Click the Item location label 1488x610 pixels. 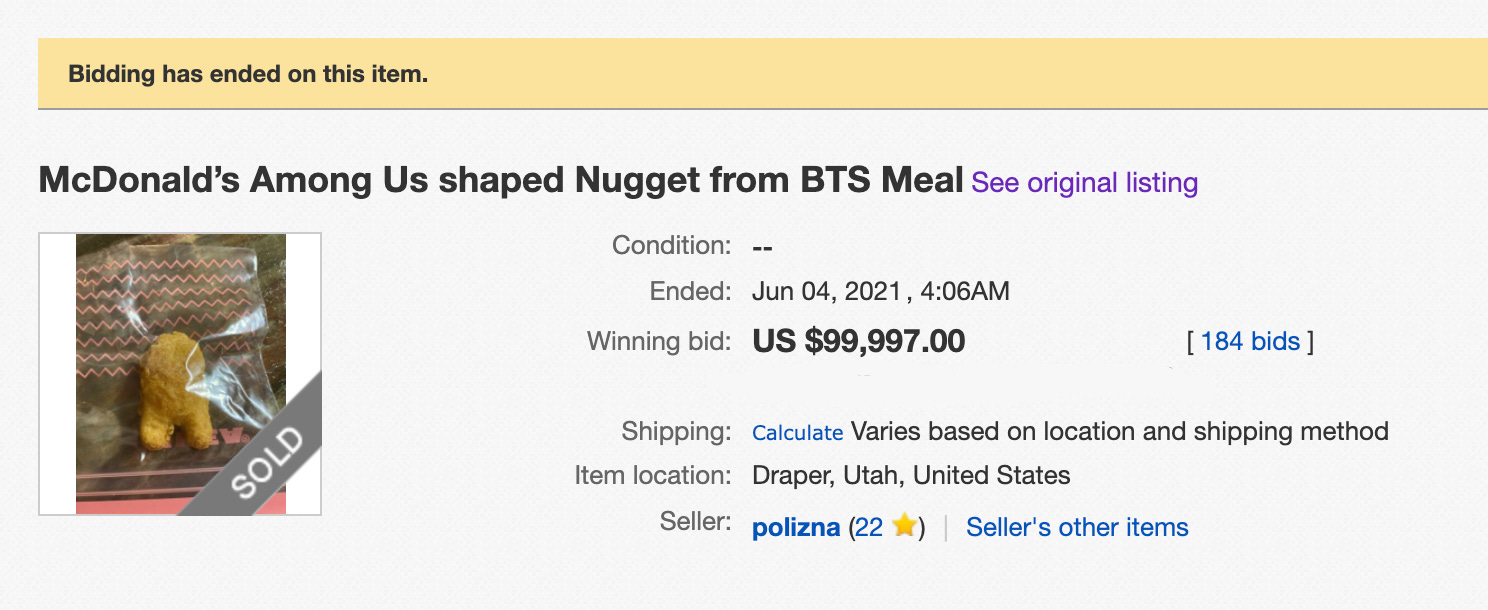pyautogui.click(x=653, y=475)
